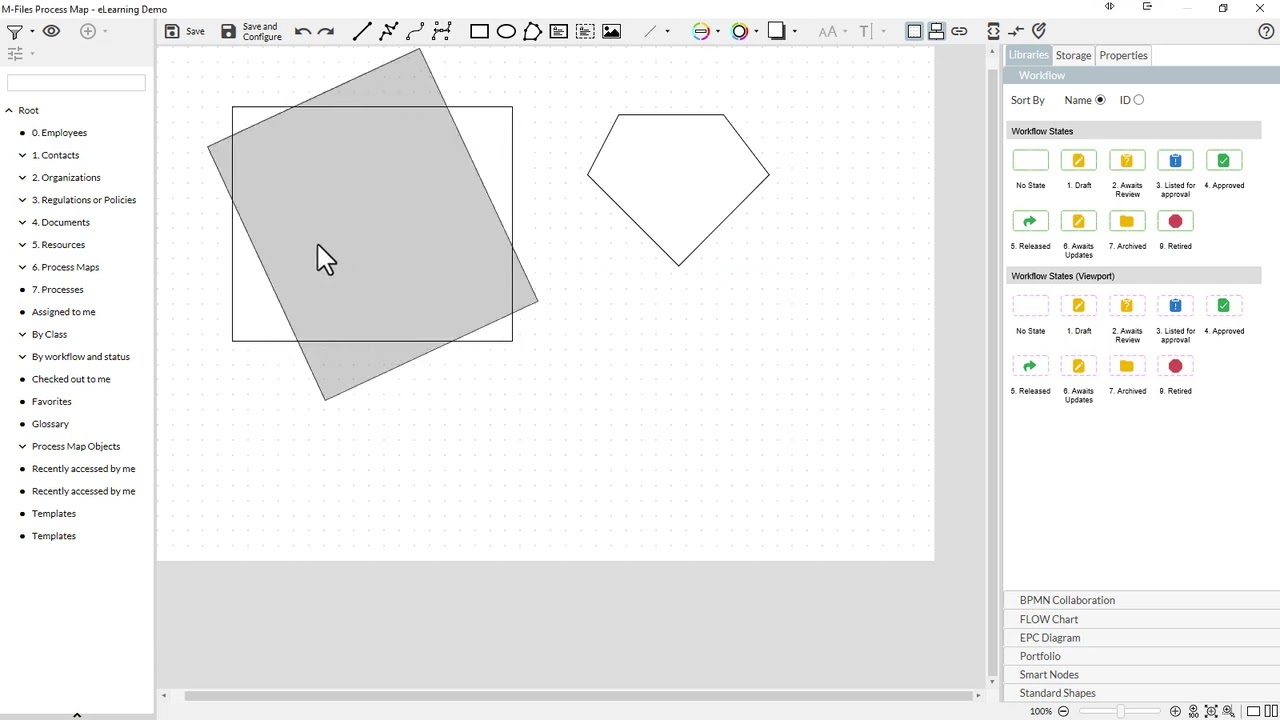Viewport: 1280px width, 720px height.
Task: Switch to the Properties tab
Action: 1123,56
